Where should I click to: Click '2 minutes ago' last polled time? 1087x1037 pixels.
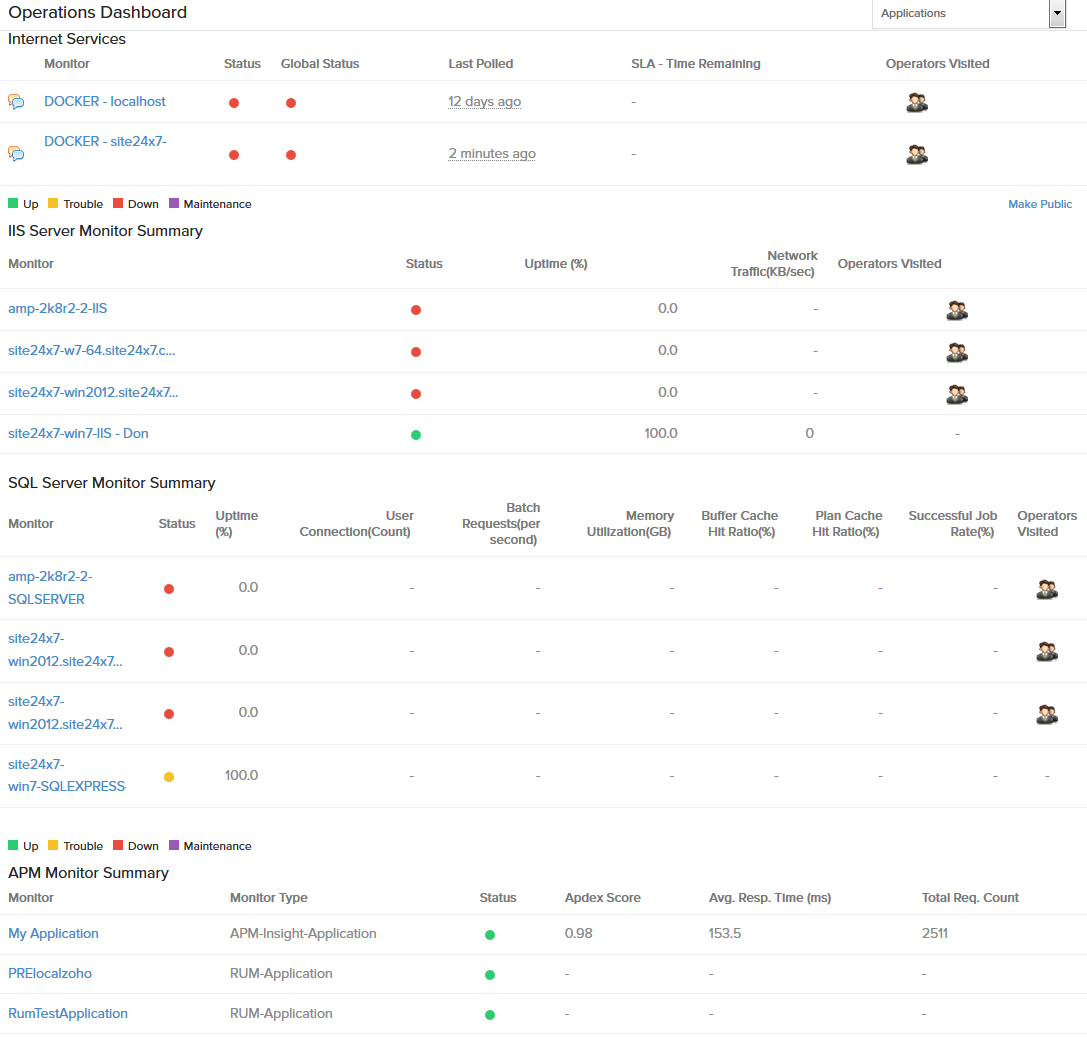(x=492, y=154)
